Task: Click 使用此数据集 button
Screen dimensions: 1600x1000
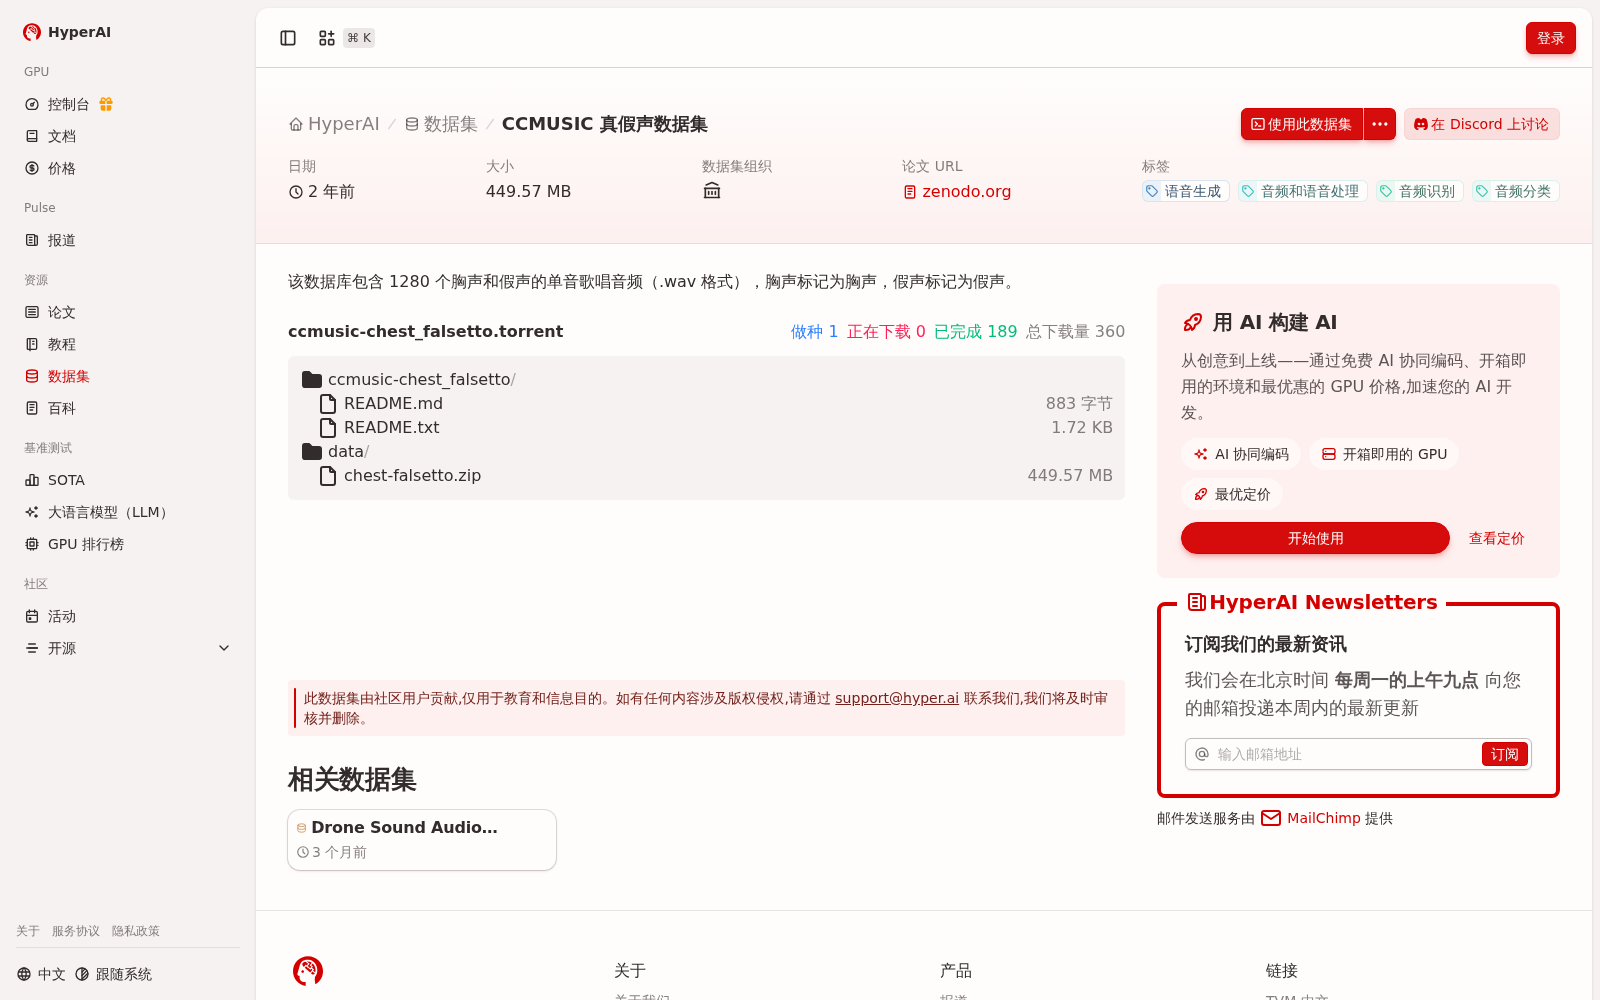Action: click(1302, 124)
